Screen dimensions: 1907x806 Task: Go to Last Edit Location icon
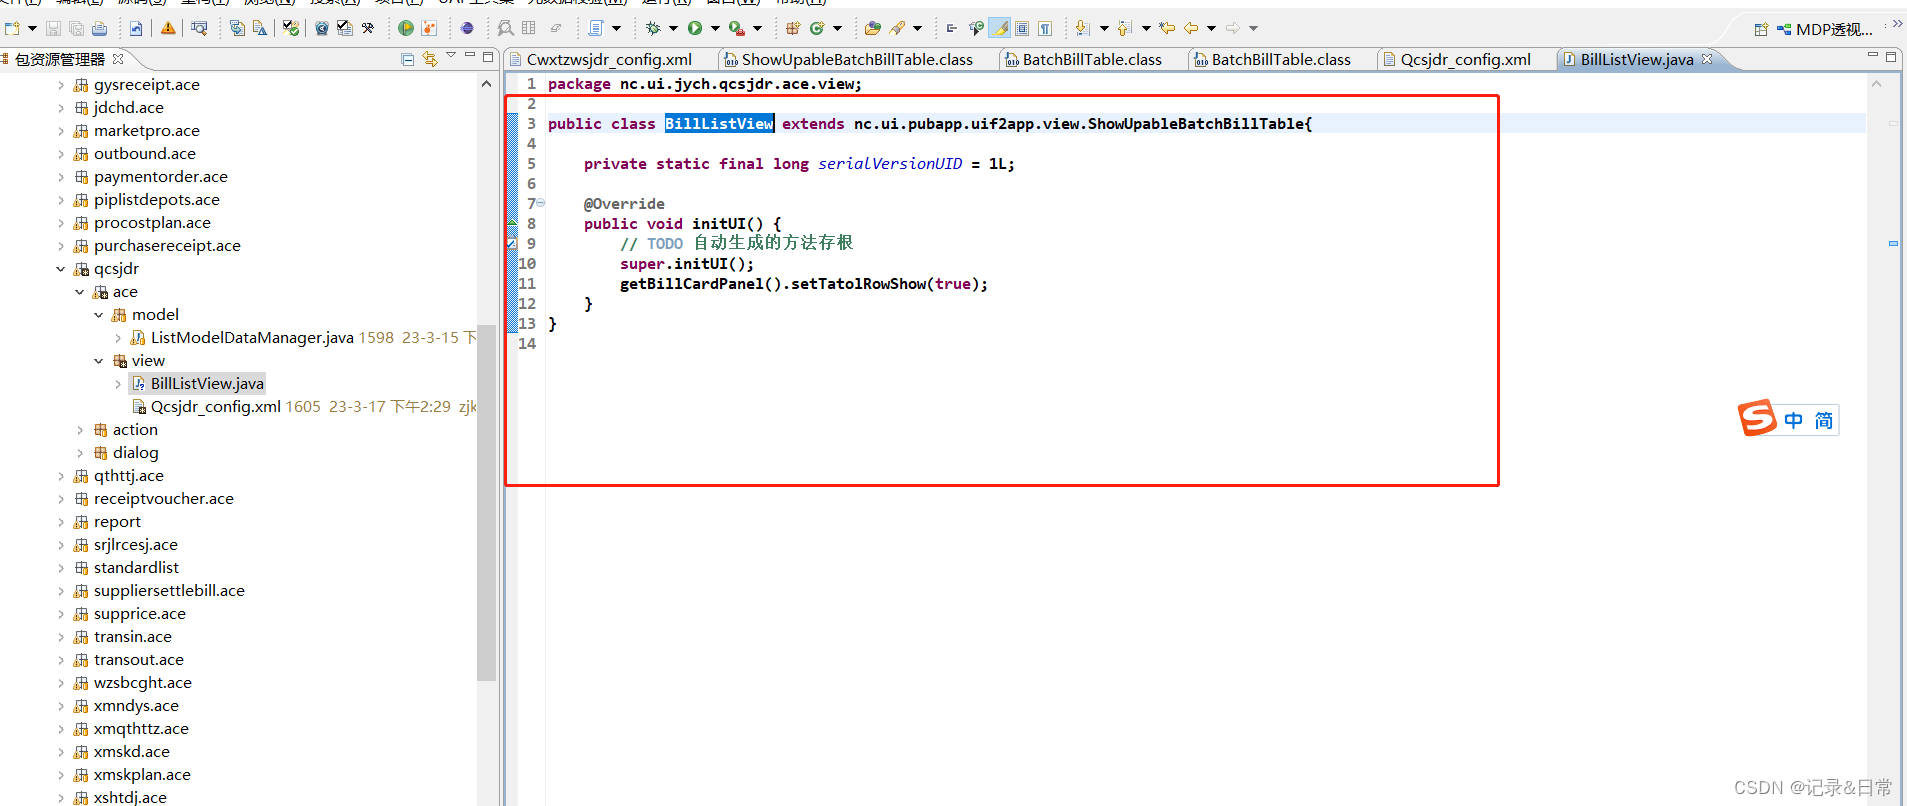(1167, 28)
